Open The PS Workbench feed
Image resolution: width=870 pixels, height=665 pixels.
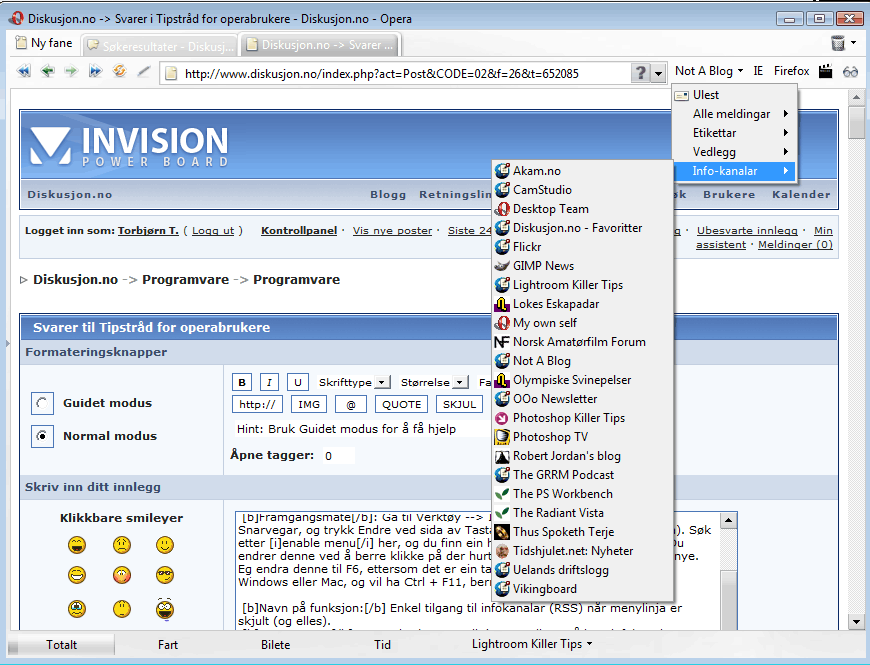583,494
